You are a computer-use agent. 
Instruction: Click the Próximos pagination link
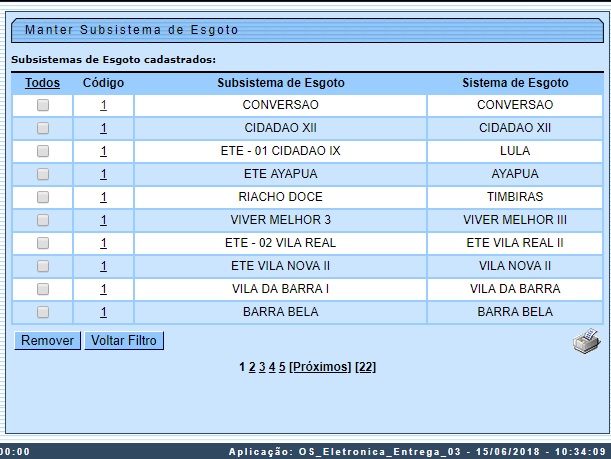[320, 367]
